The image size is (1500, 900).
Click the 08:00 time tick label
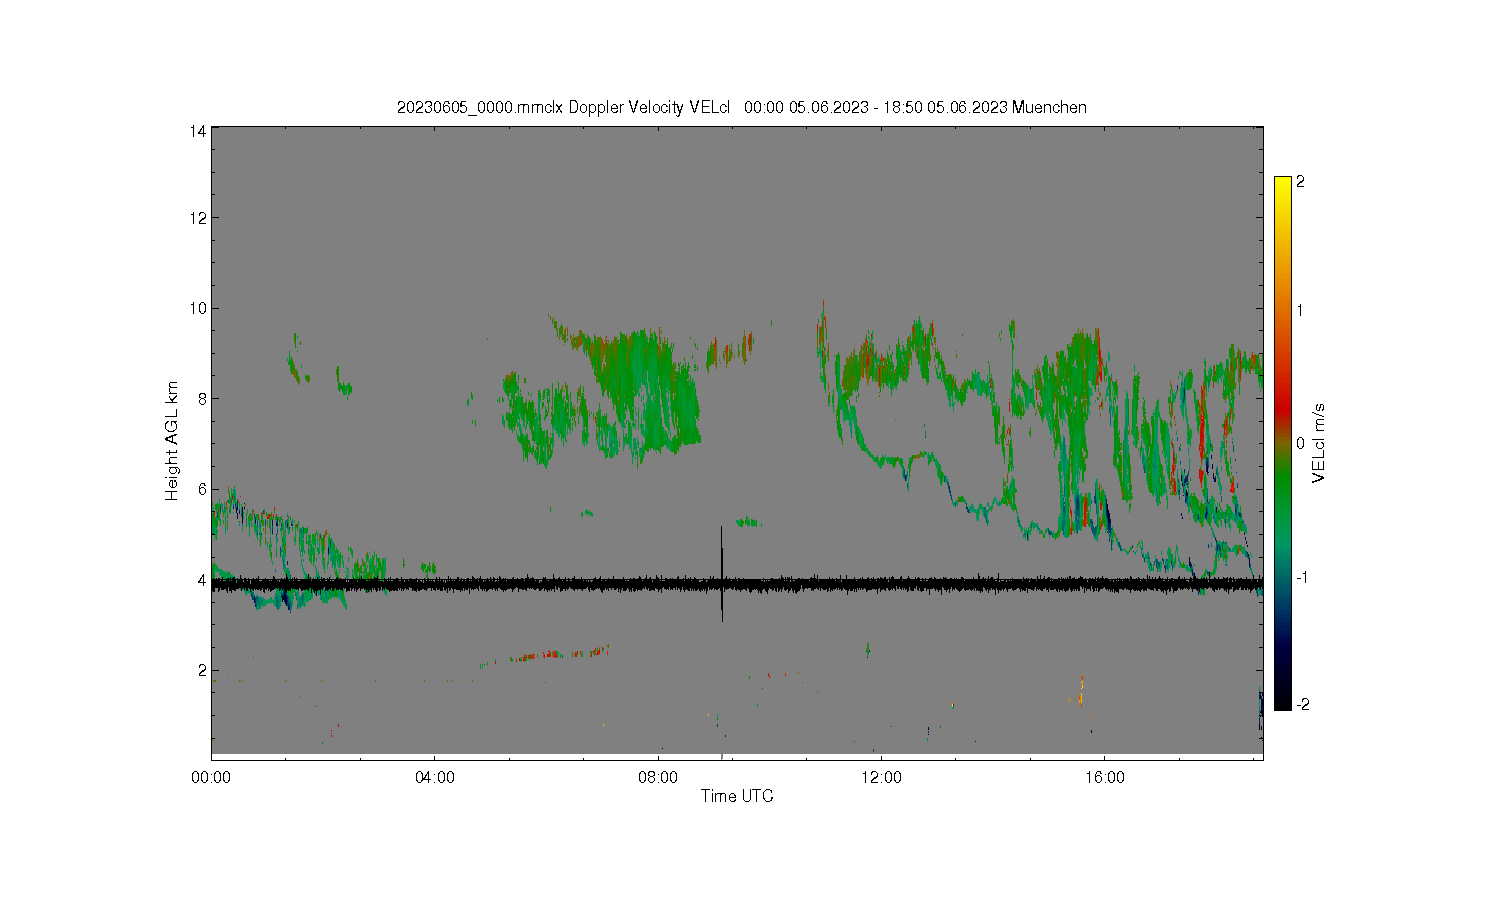(658, 777)
